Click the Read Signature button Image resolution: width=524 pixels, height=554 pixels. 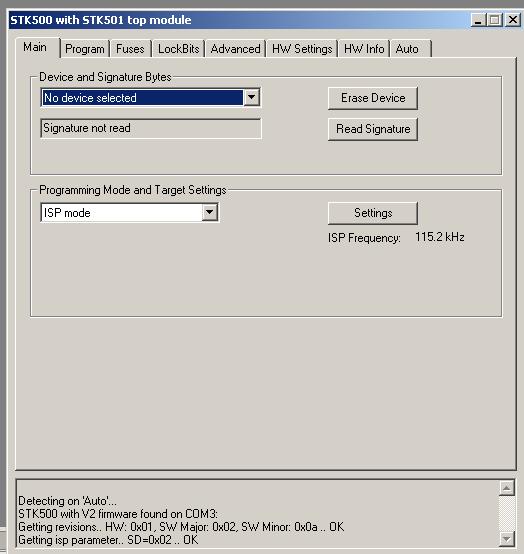click(x=373, y=129)
